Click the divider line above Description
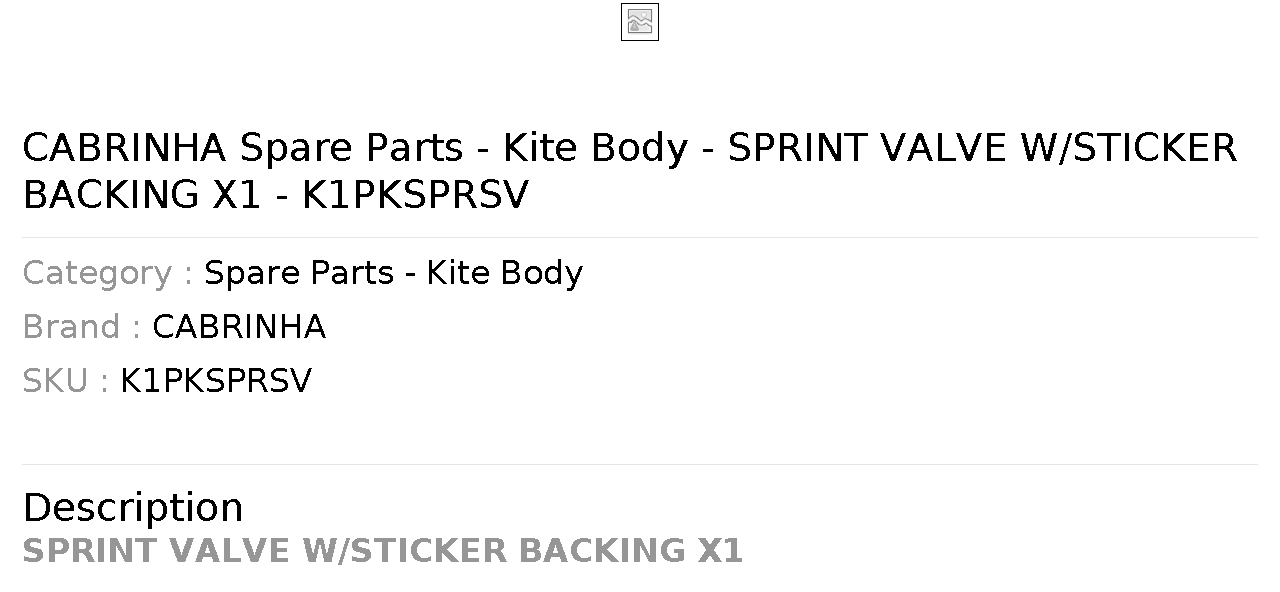The image size is (1280, 592). coord(640,464)
